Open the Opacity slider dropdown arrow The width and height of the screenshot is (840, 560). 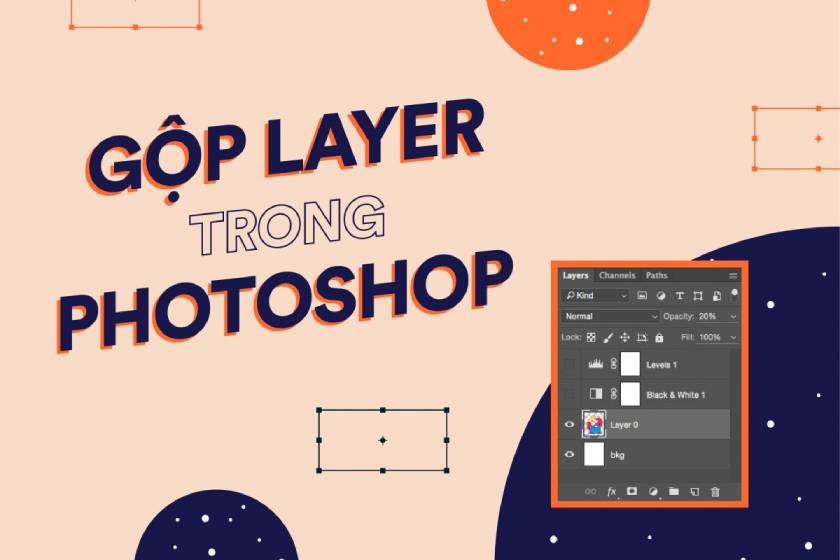[733, 317]
